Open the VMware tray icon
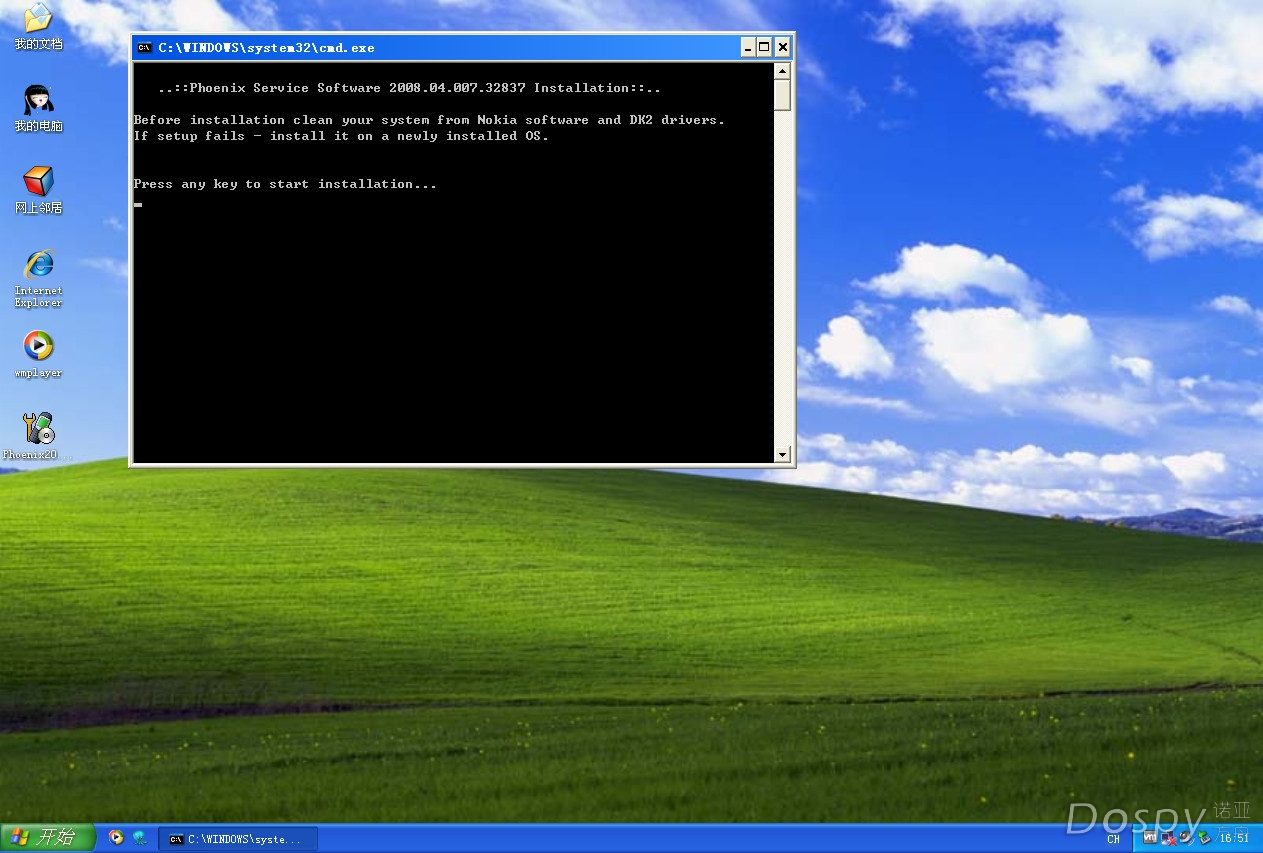The image size is (1263, 853). coord(1150,837)
